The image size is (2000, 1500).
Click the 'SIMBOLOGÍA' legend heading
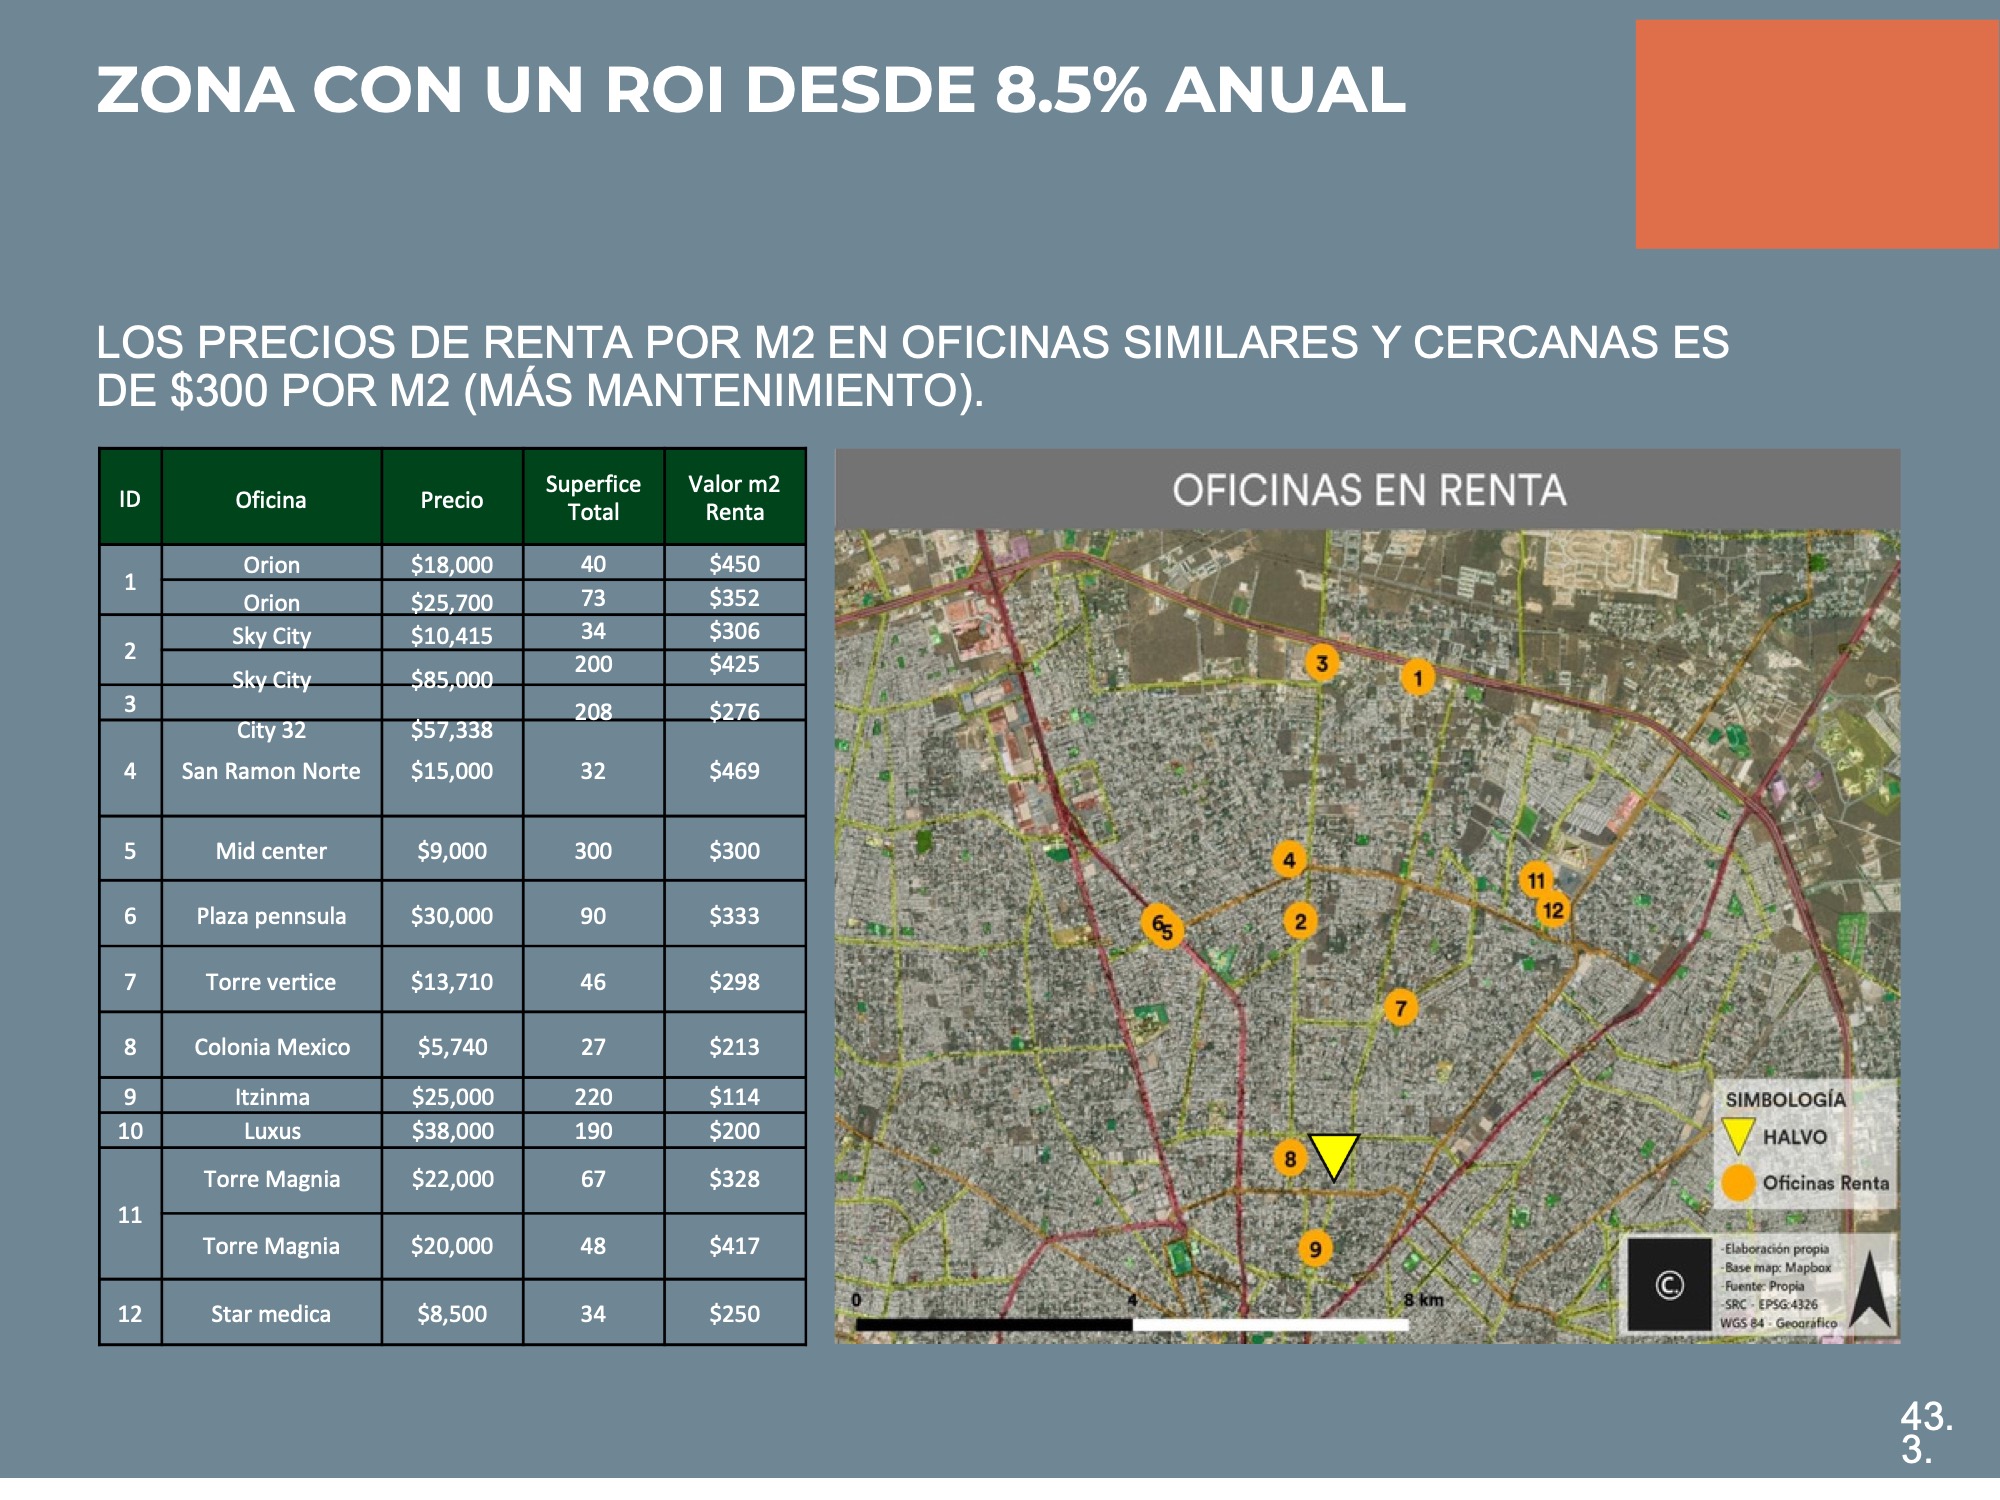[x=1785, y=1099]
